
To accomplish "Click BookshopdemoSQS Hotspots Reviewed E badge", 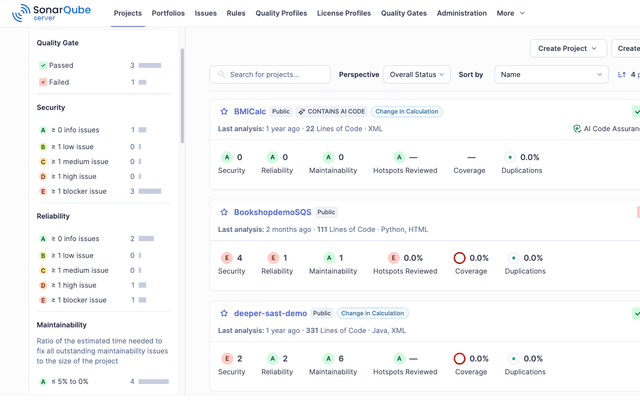I will [x=393, y=258].
